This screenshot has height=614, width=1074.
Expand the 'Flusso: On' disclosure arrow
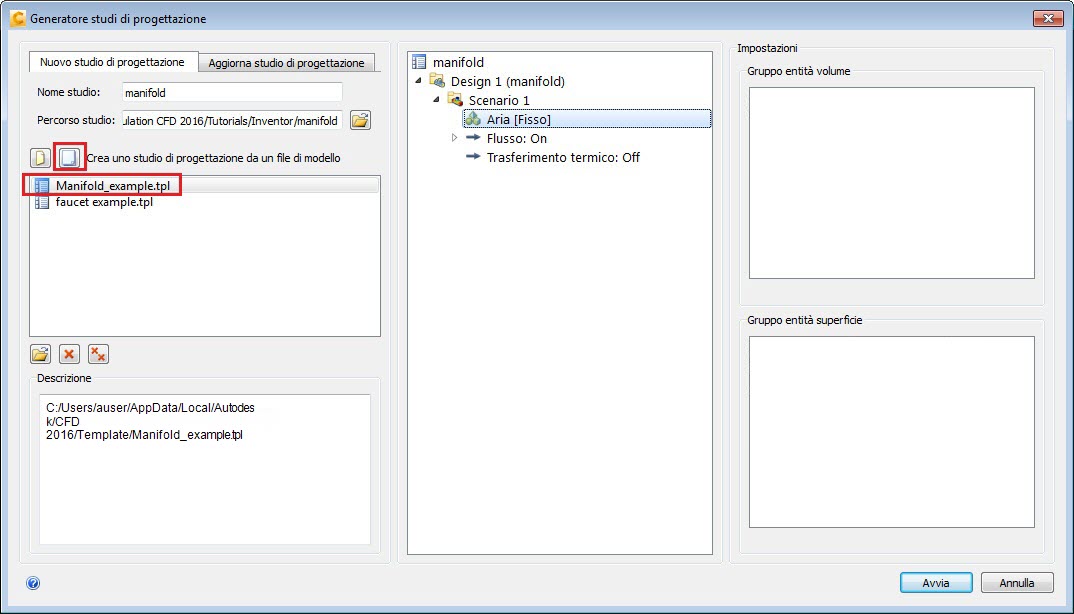[x=455, y=138]
